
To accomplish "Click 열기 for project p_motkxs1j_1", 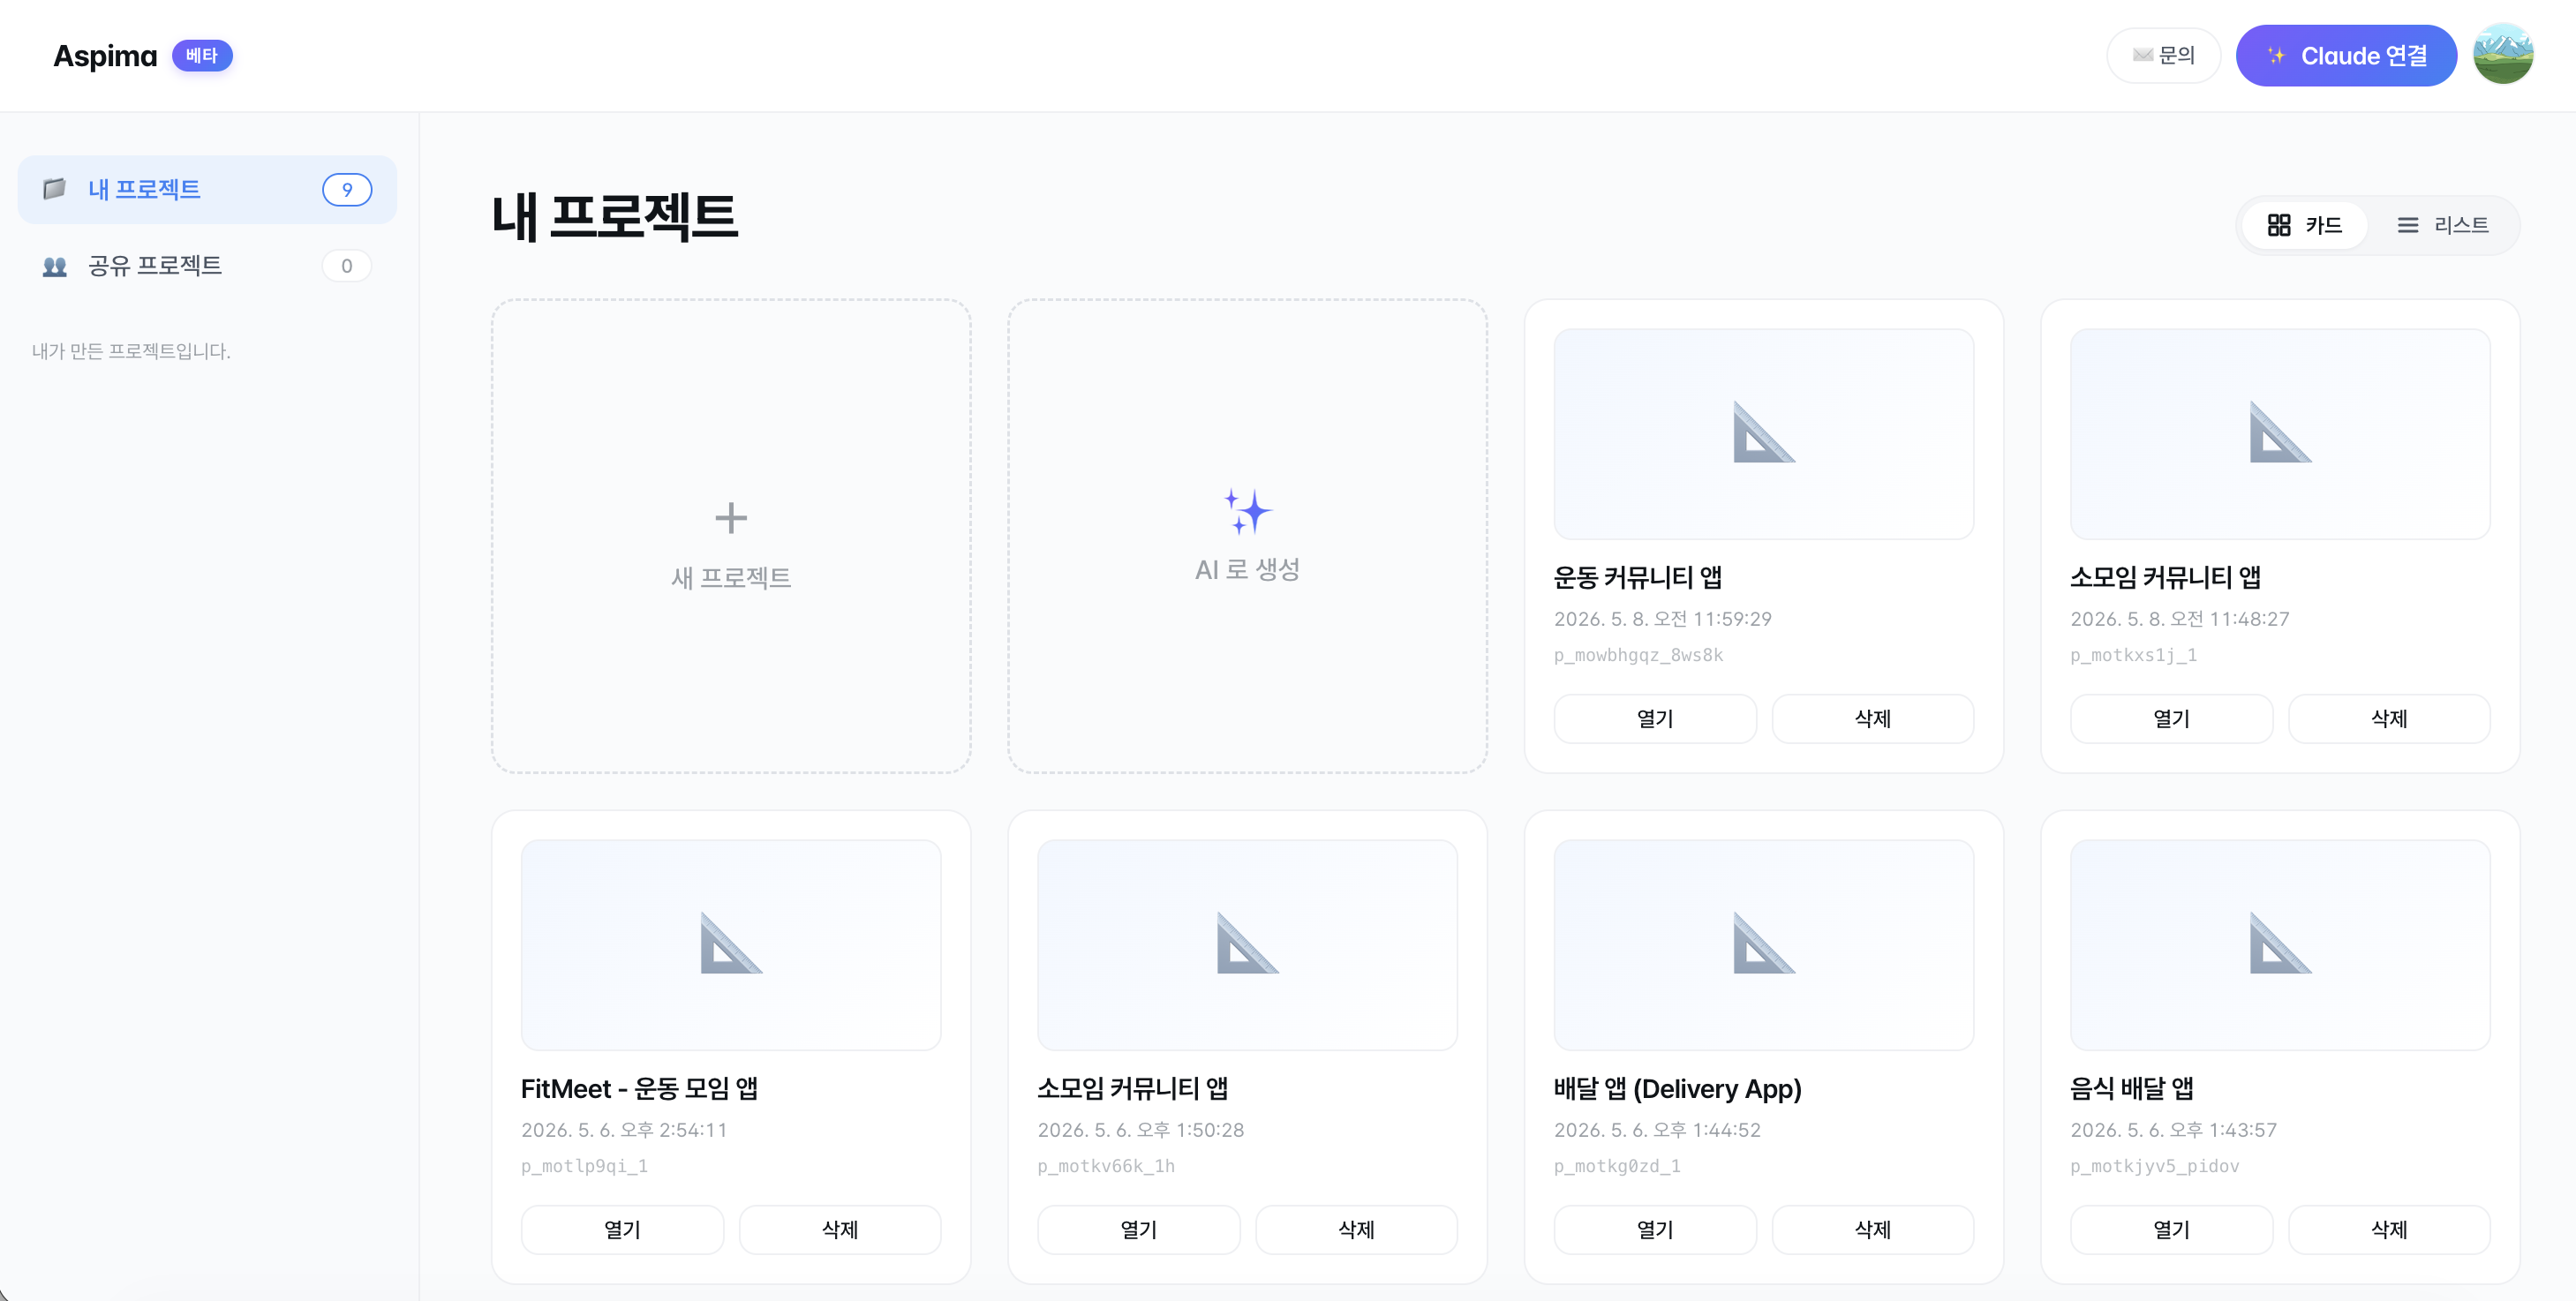I will click(2171, 719).
